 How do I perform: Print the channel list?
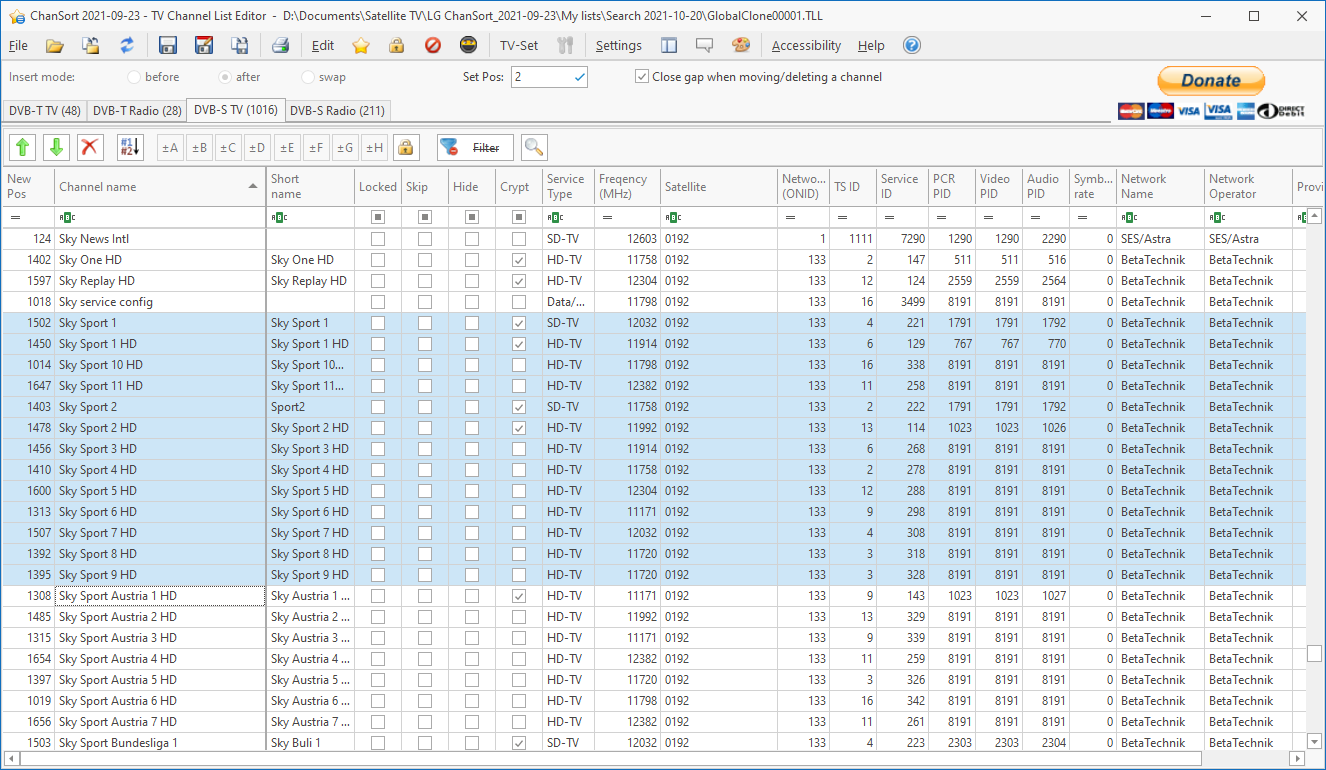281,45
